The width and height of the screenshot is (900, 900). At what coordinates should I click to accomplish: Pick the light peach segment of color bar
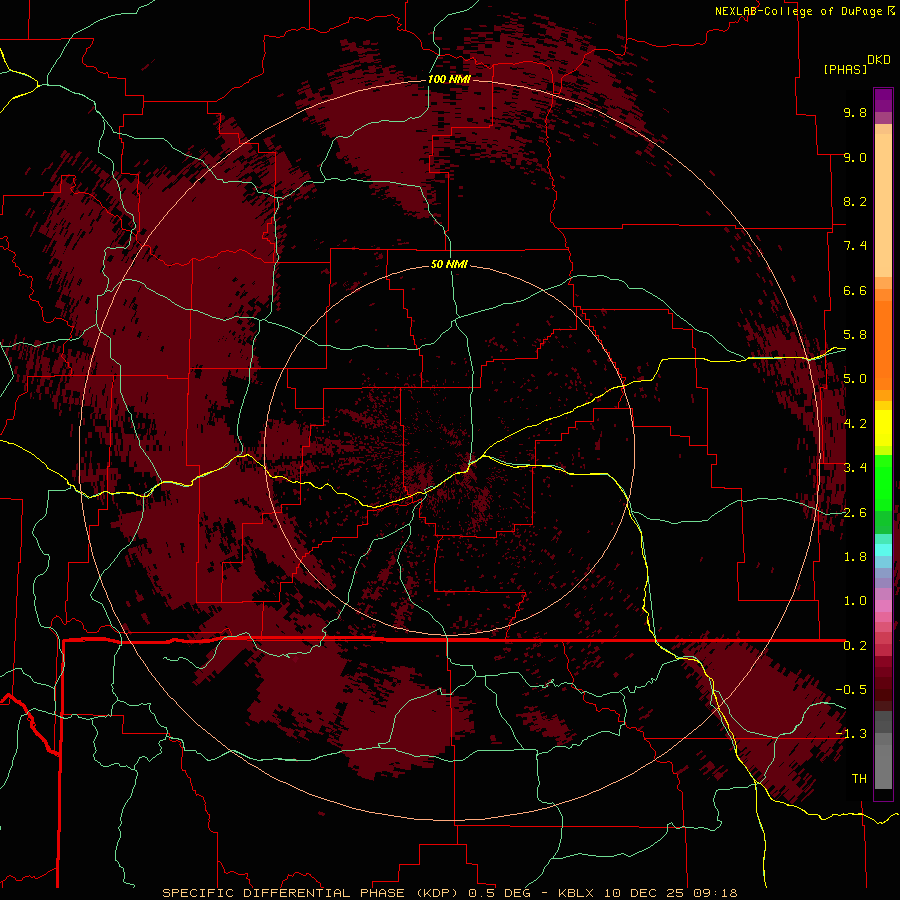tap(883, 205)
